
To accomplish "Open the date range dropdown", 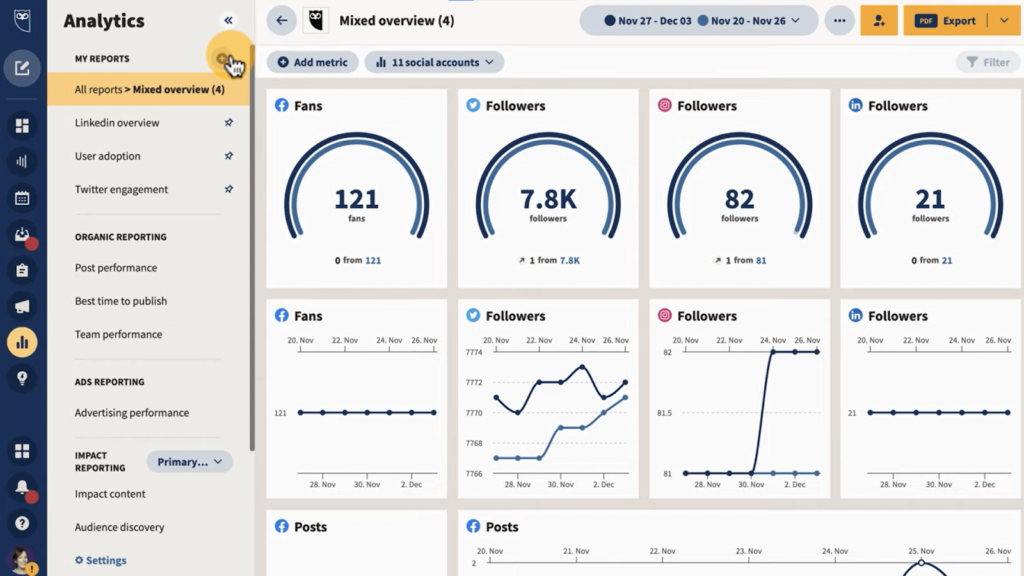I will click(x=699, y=20).
